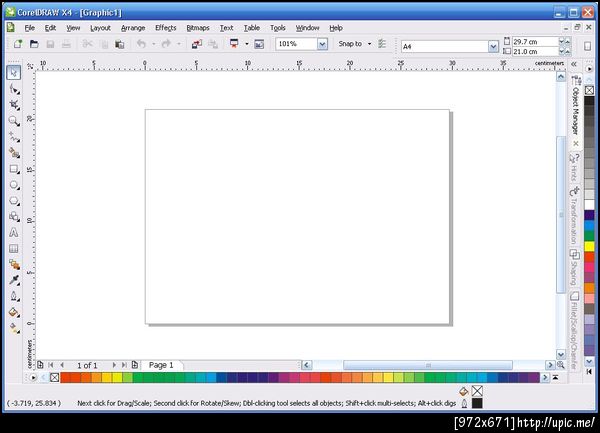Select the Outline Pen tool

(x=14, y=296)
